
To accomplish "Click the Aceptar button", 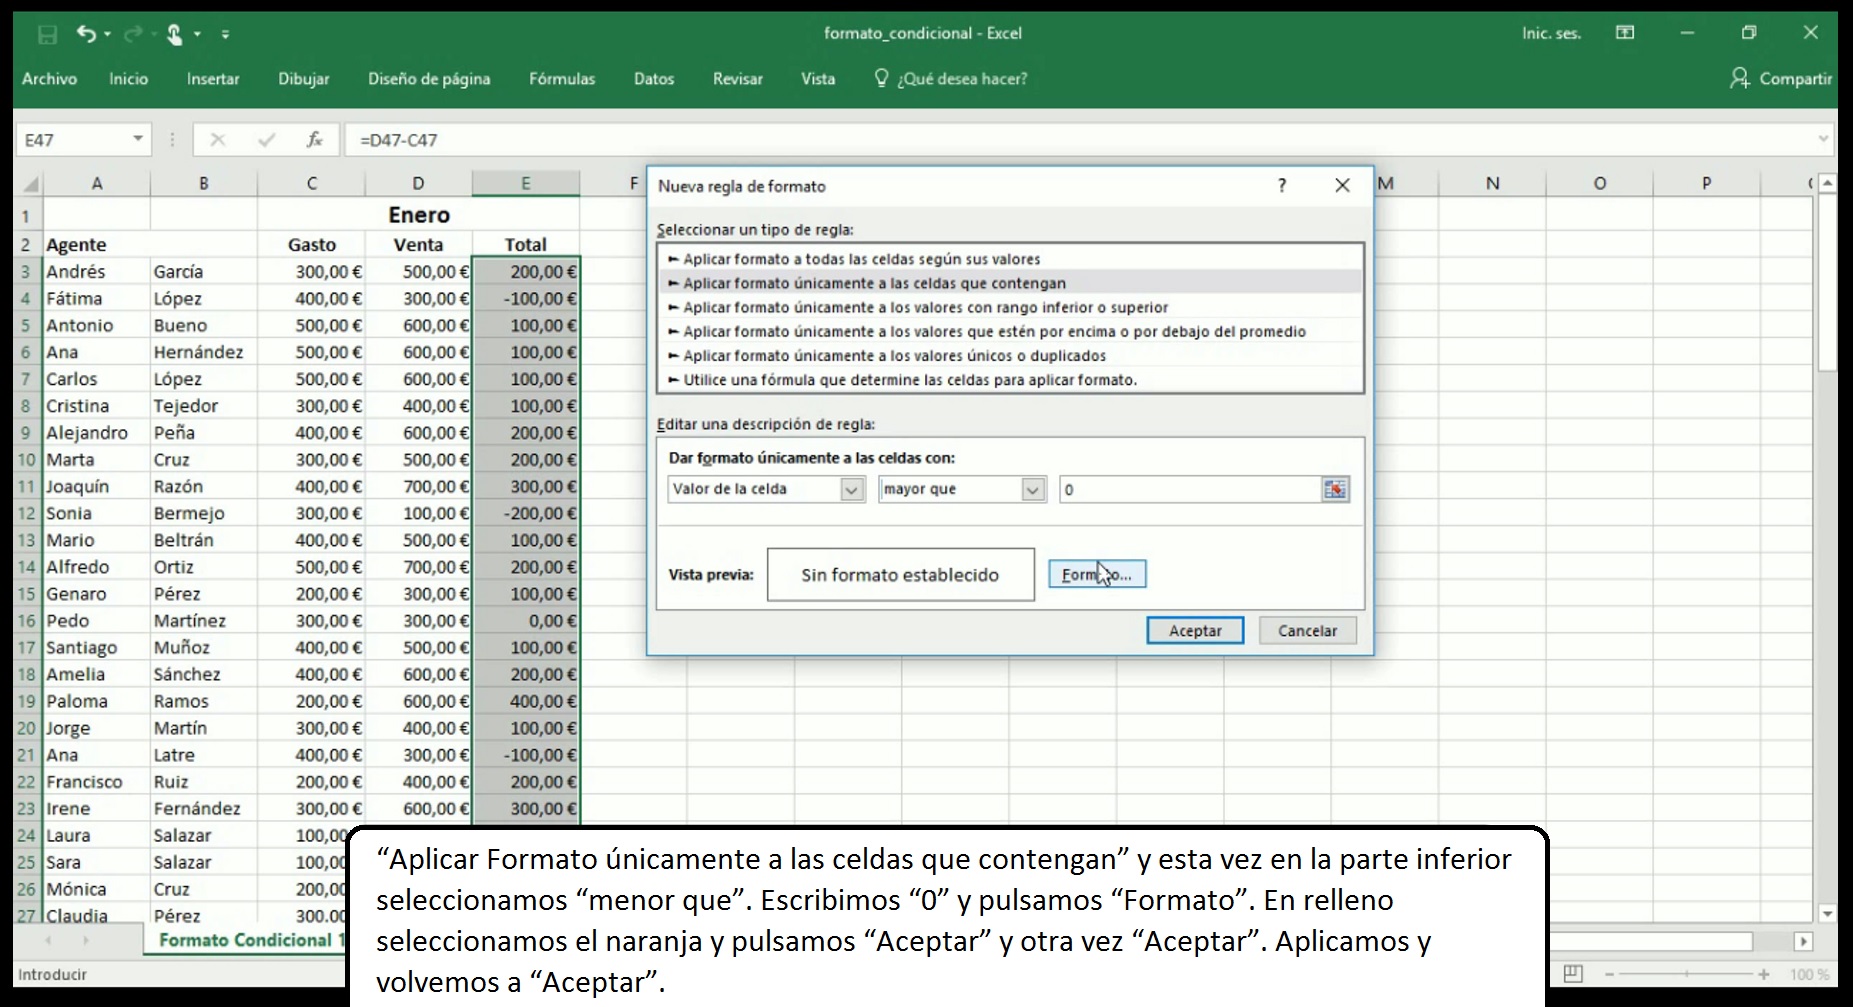I will pyautogui.click(x=1195, y=630).
